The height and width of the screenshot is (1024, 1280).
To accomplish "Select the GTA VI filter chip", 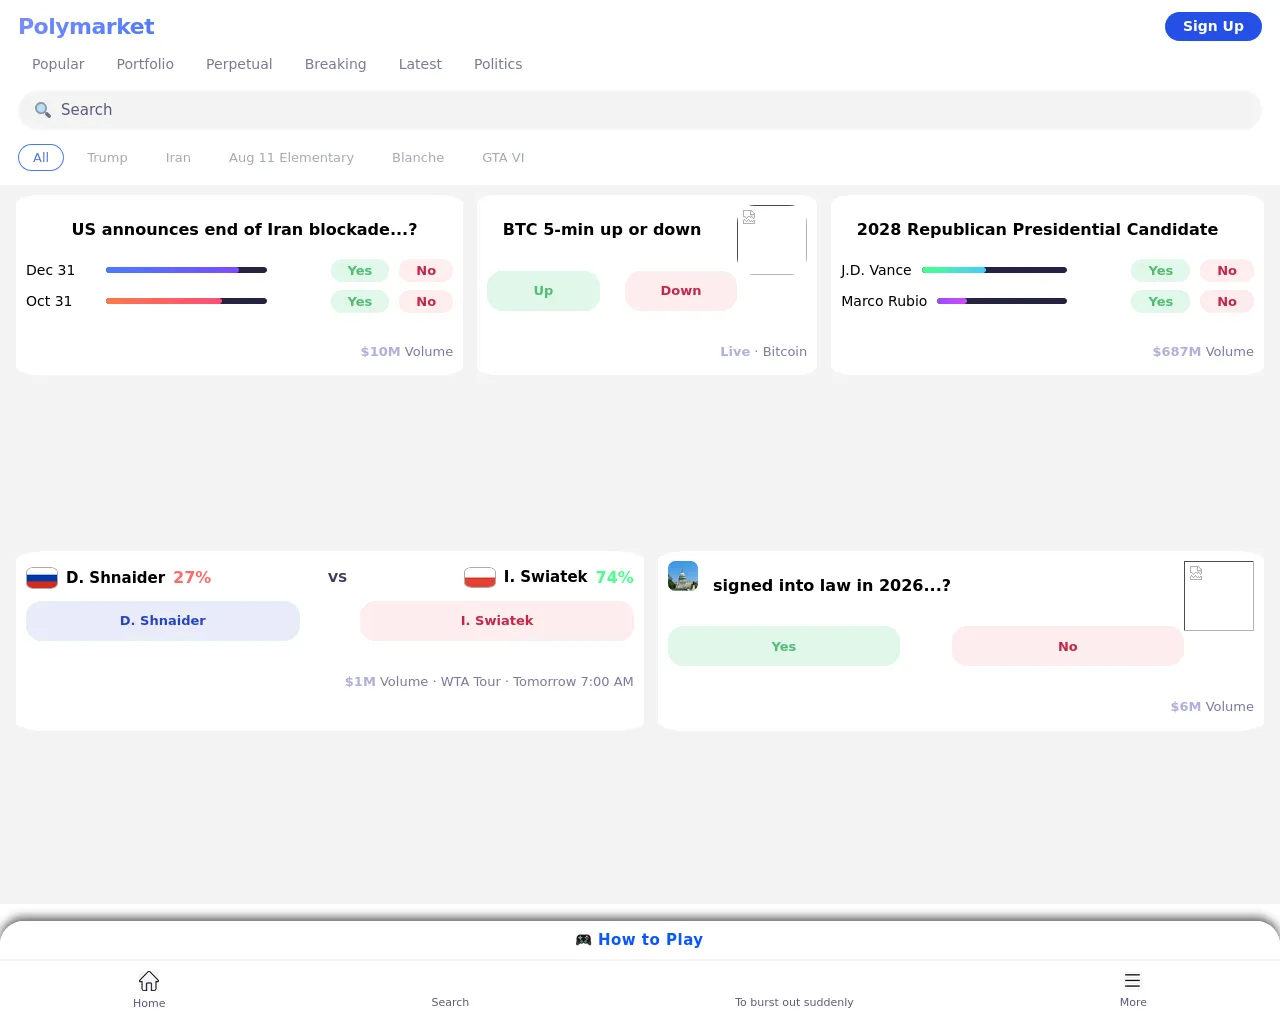I will [503, 158].
